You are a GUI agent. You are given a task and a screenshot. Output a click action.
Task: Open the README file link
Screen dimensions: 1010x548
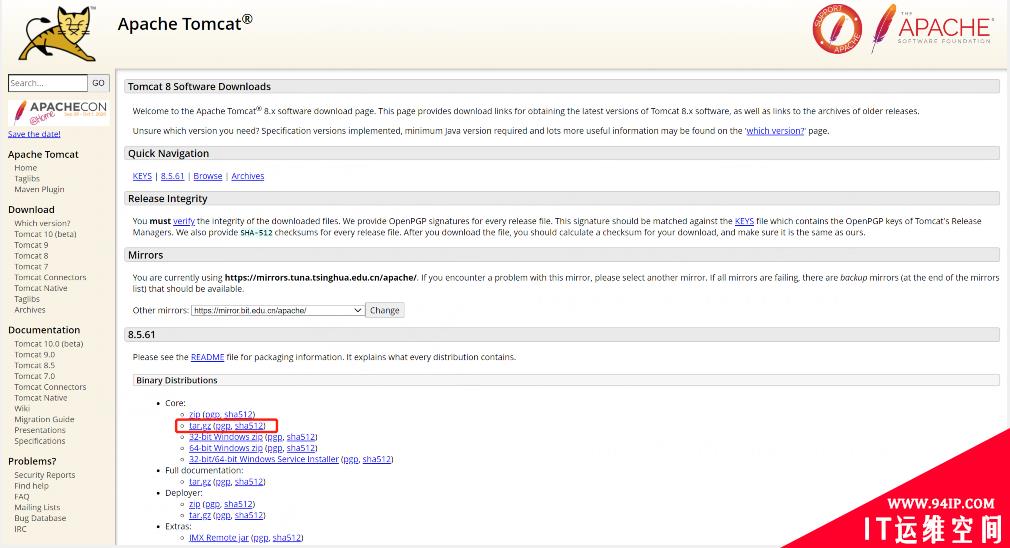click(207, 357)
